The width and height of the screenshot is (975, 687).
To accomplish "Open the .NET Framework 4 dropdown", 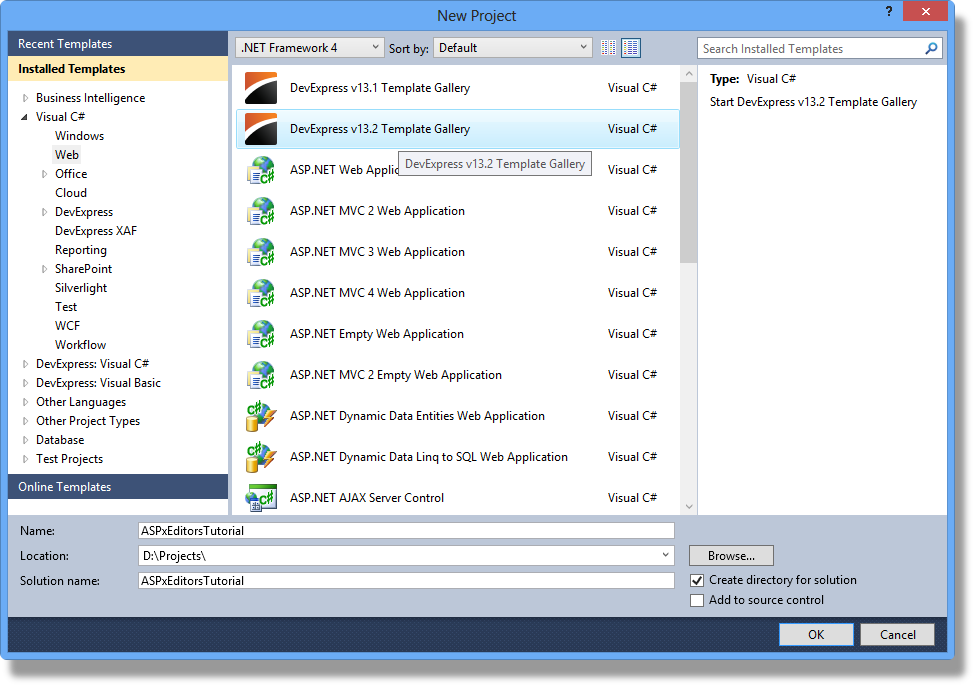I will pos(310,48).
